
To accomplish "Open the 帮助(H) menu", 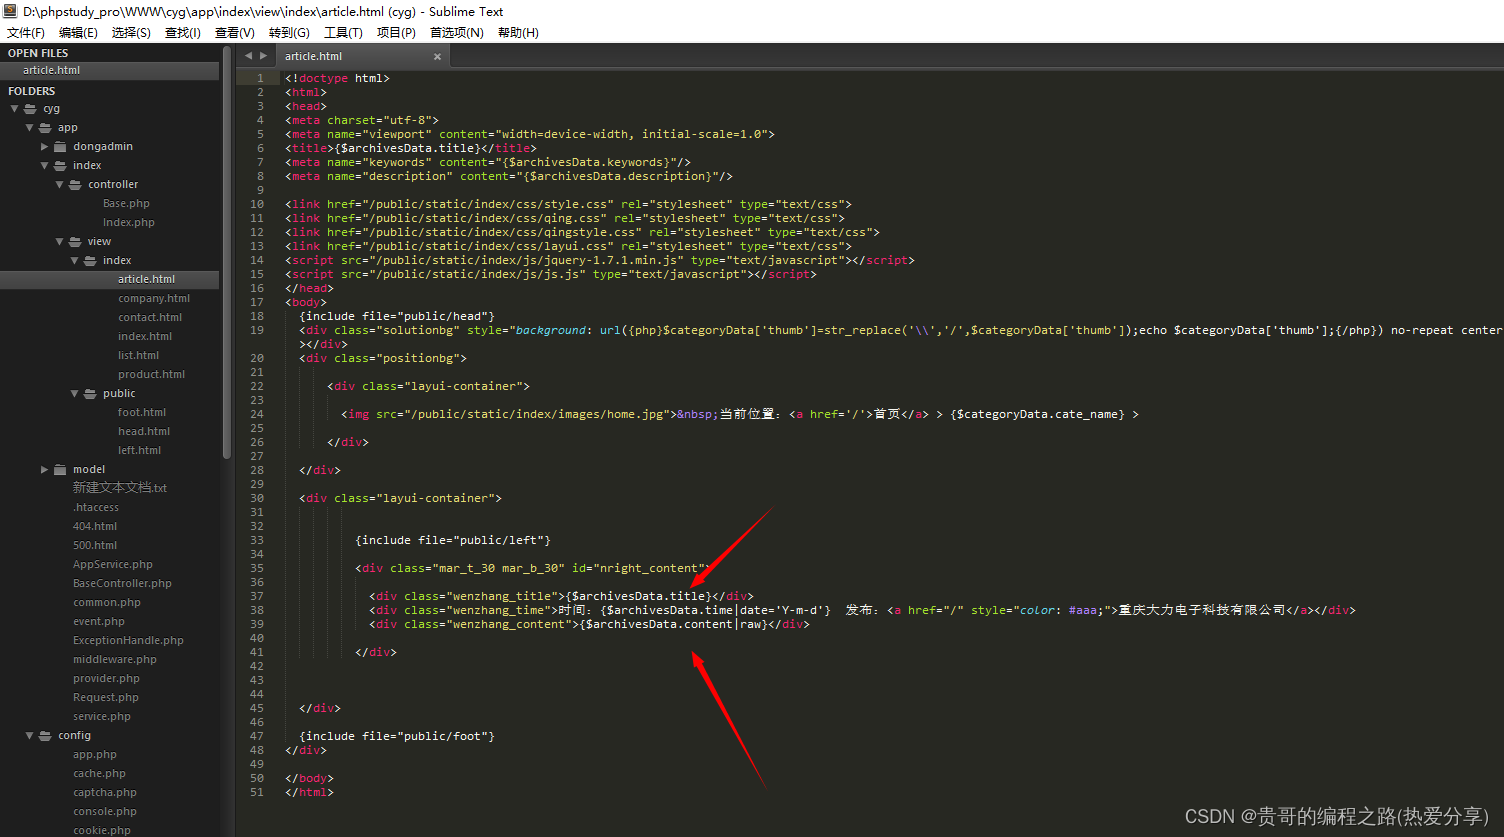I will 518,32.
